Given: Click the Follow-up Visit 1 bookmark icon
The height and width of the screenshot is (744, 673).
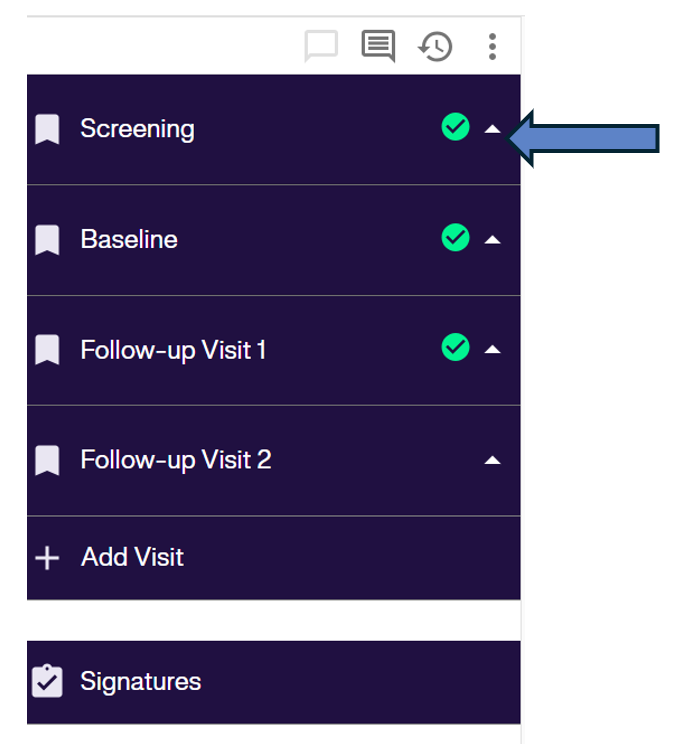Looking at the screenshot, I should pyautogui.click(x=47, y=350).
